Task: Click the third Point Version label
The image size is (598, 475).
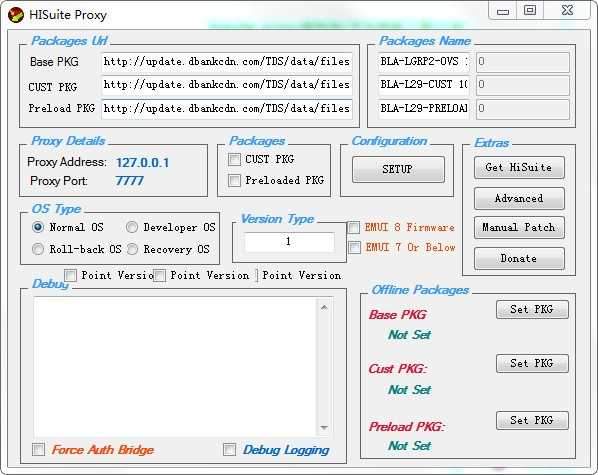Action: tap(302, 275)
